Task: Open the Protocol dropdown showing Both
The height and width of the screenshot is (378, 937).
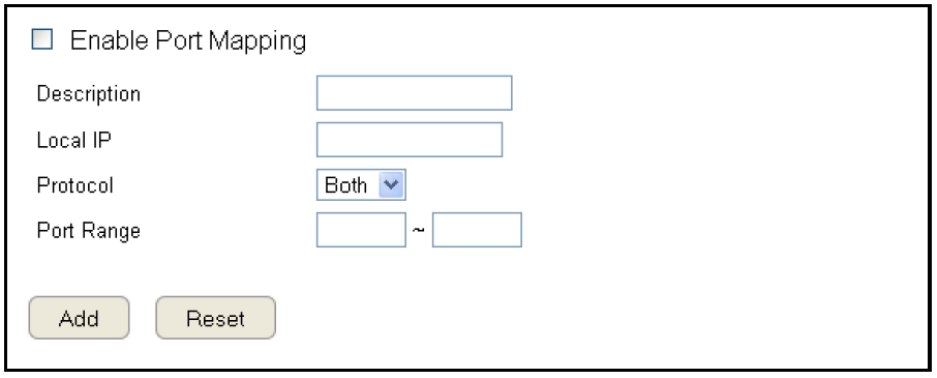Action: pyautogui.click(x=361, y=185)
